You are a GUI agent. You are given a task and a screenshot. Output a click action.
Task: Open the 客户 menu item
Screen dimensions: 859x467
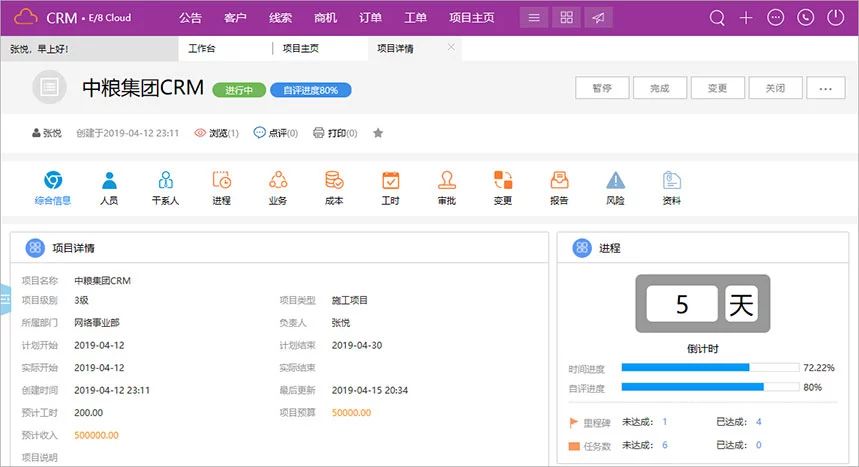coord(236,18)
